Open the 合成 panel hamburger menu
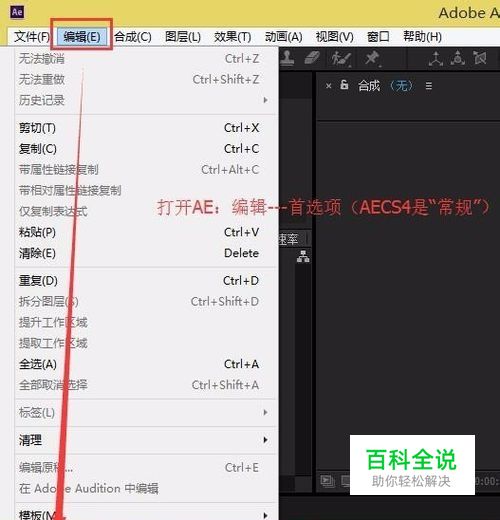 pyautogui.click(x=429, y=86)
